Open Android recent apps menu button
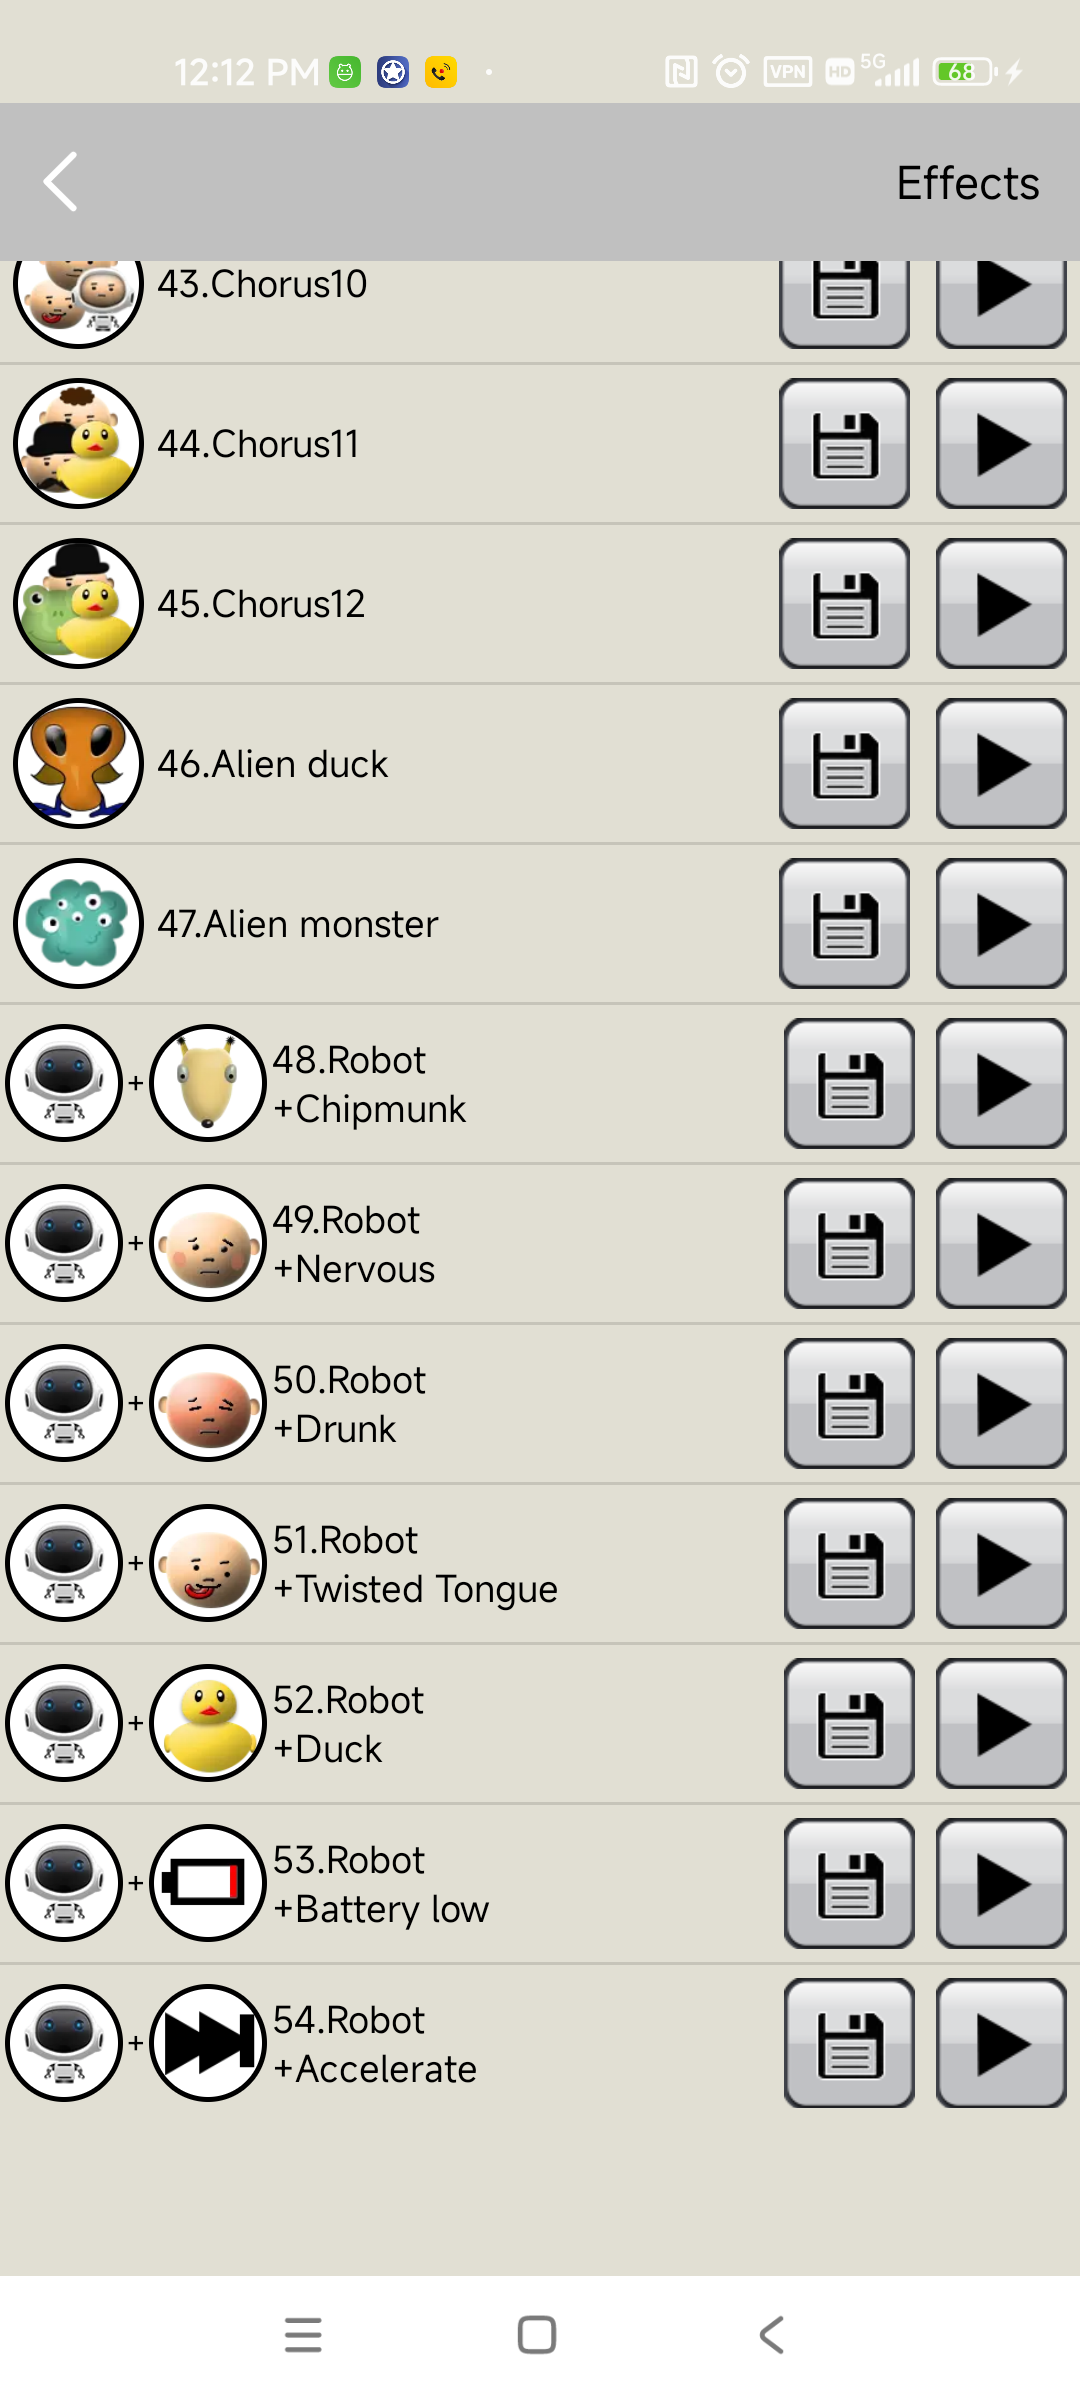1080x2400 pixels. click(x=303, y=2336)
